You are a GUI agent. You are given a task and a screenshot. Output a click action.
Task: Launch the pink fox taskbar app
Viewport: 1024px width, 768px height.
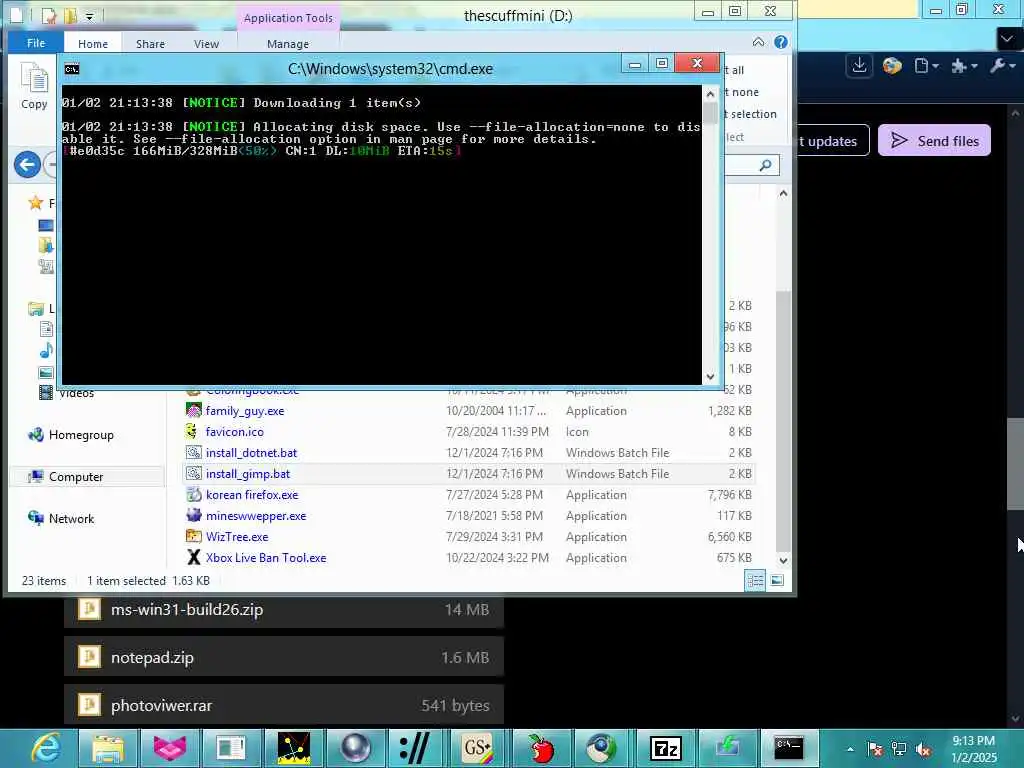point(170,748)
